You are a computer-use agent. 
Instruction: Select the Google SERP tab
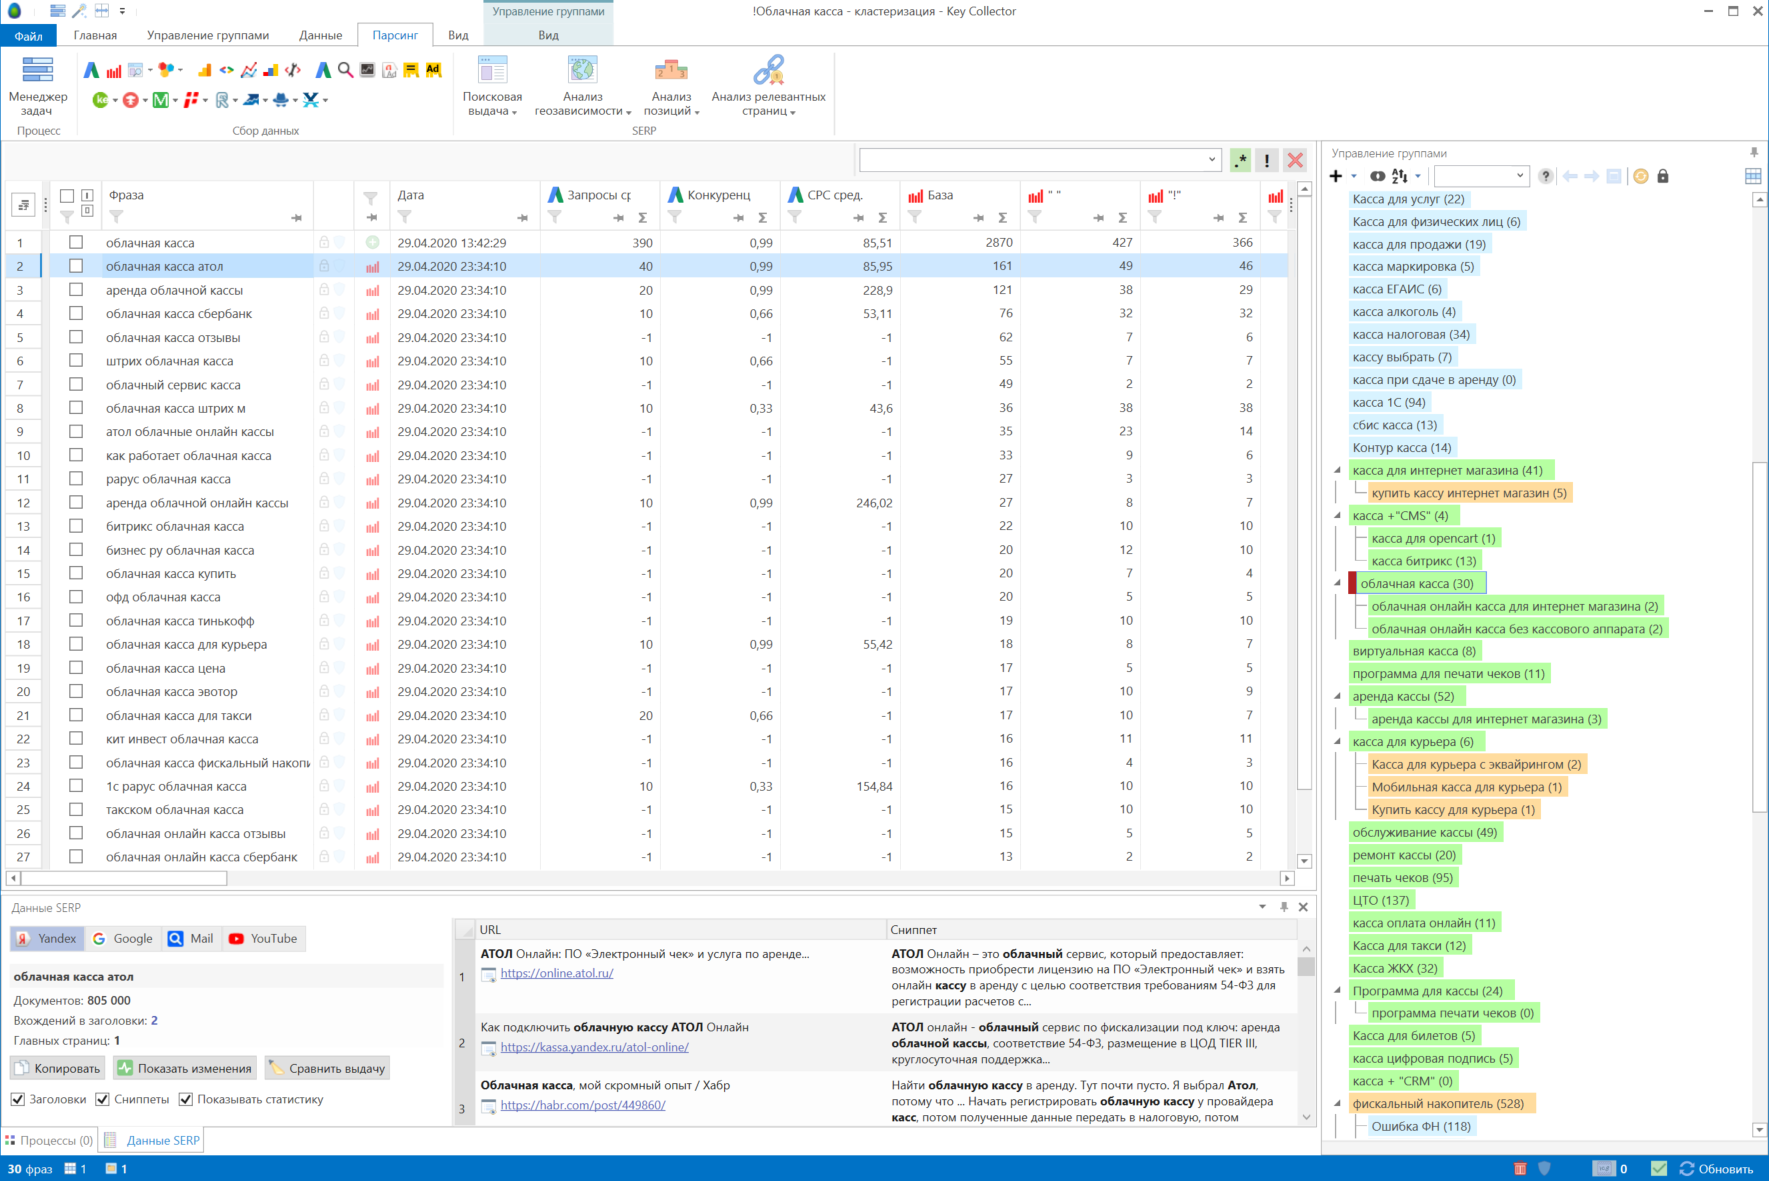point(123,938)
